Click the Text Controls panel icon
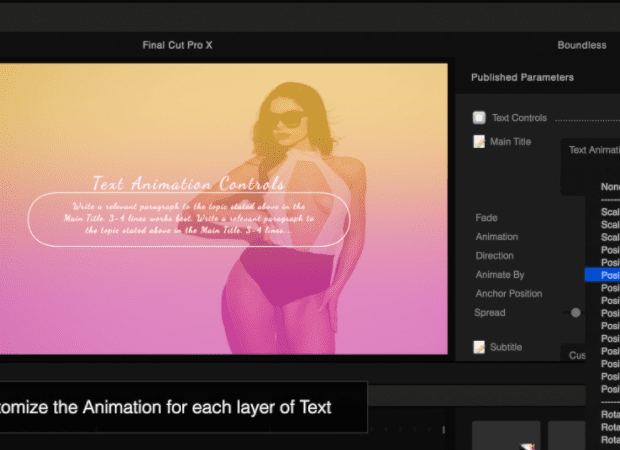 (x=479, y=117)
